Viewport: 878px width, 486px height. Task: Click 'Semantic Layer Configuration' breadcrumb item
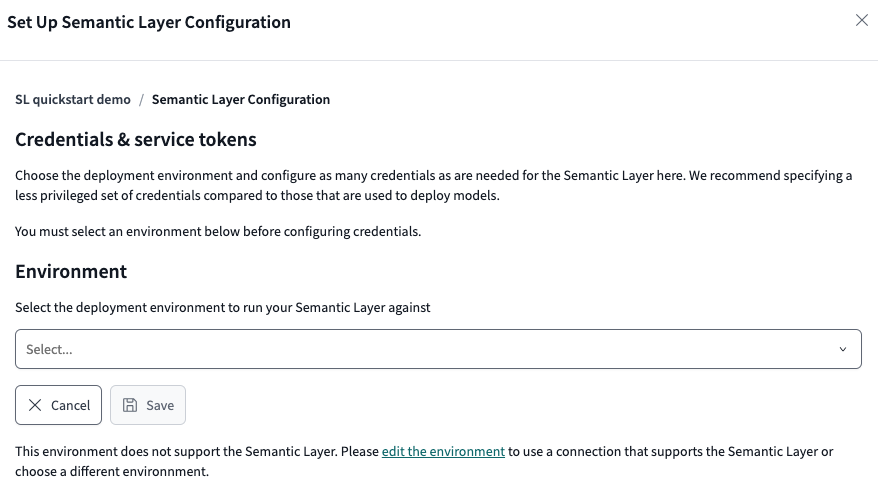tap(241, 100)
